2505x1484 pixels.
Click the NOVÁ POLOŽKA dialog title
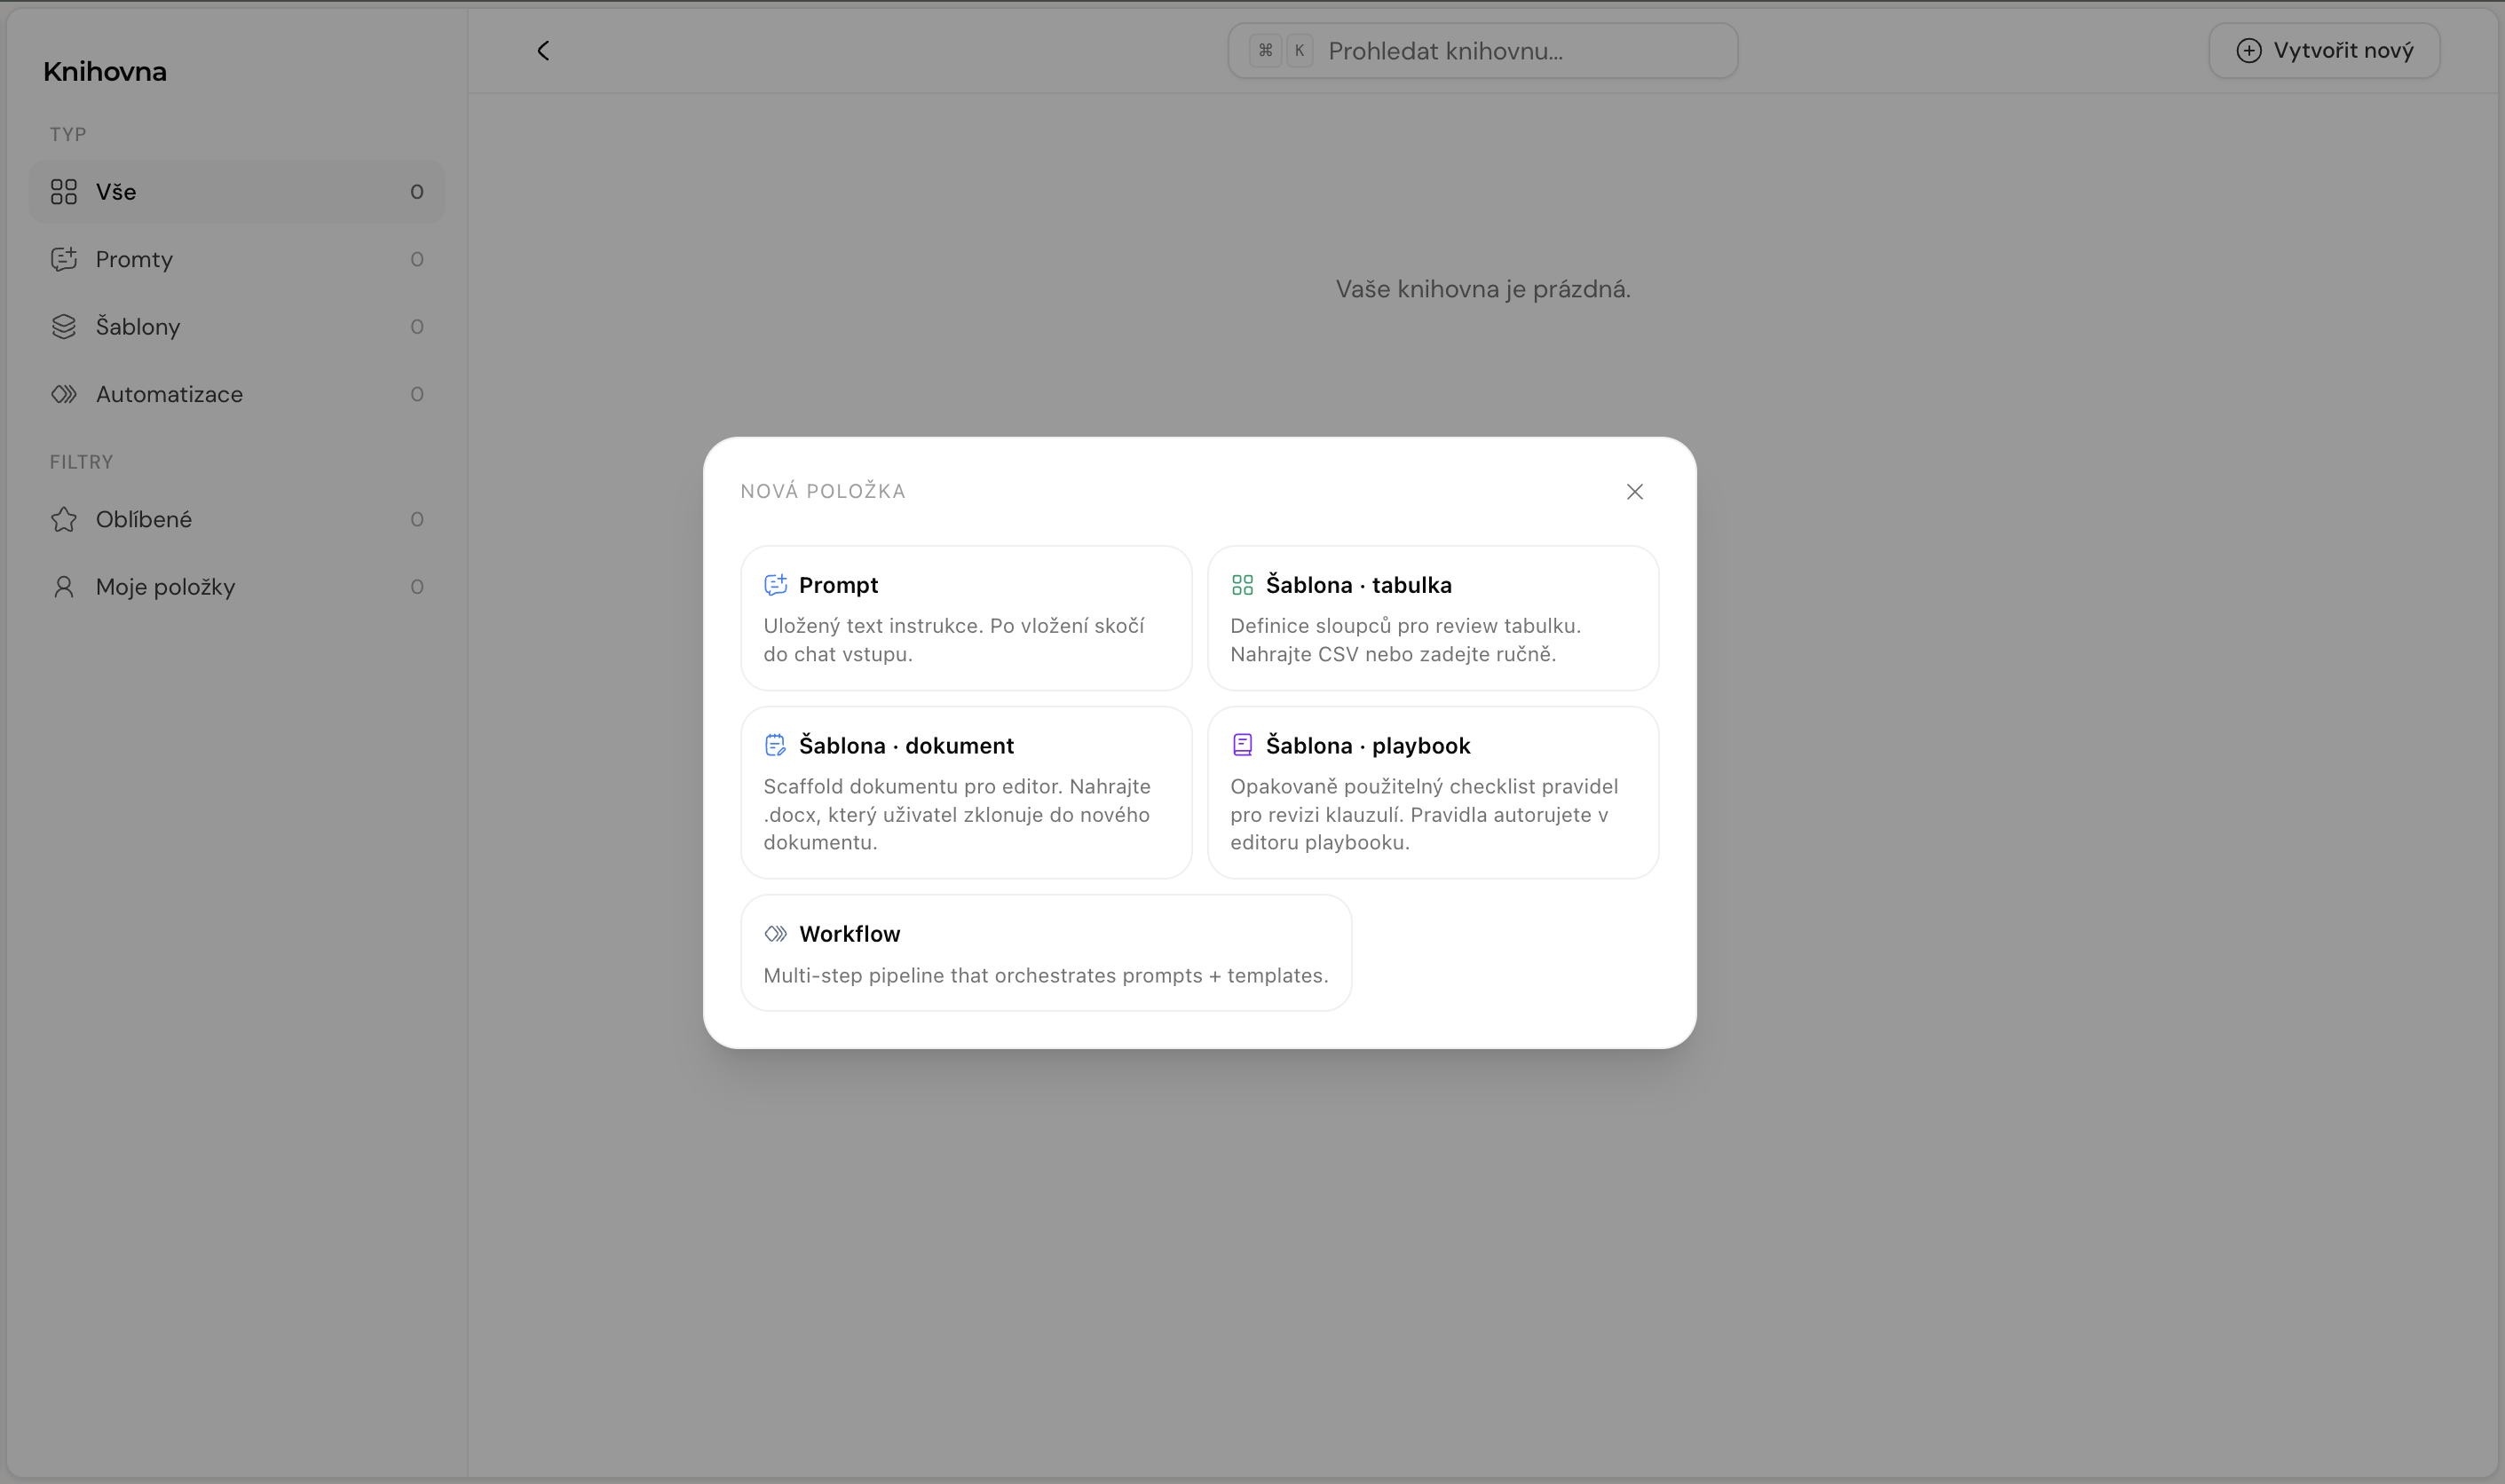coord(823,492)
